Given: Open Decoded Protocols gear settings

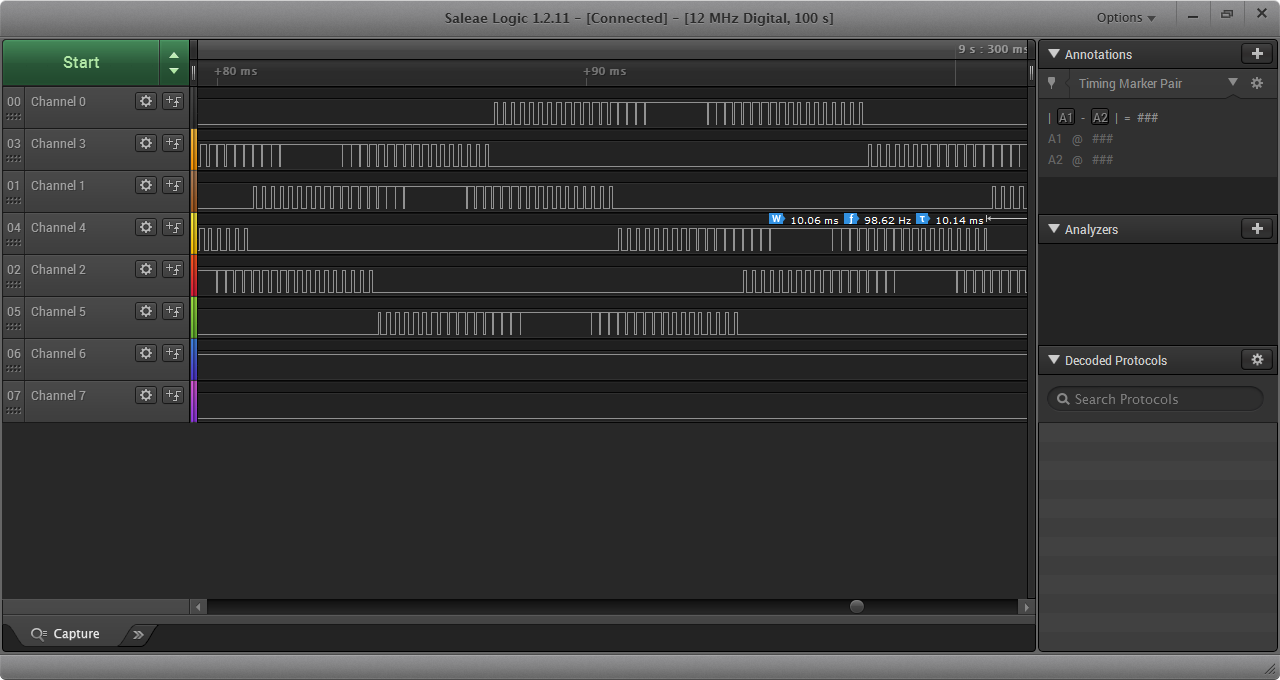Looking at the screenshot, I should pos(1257,360).
